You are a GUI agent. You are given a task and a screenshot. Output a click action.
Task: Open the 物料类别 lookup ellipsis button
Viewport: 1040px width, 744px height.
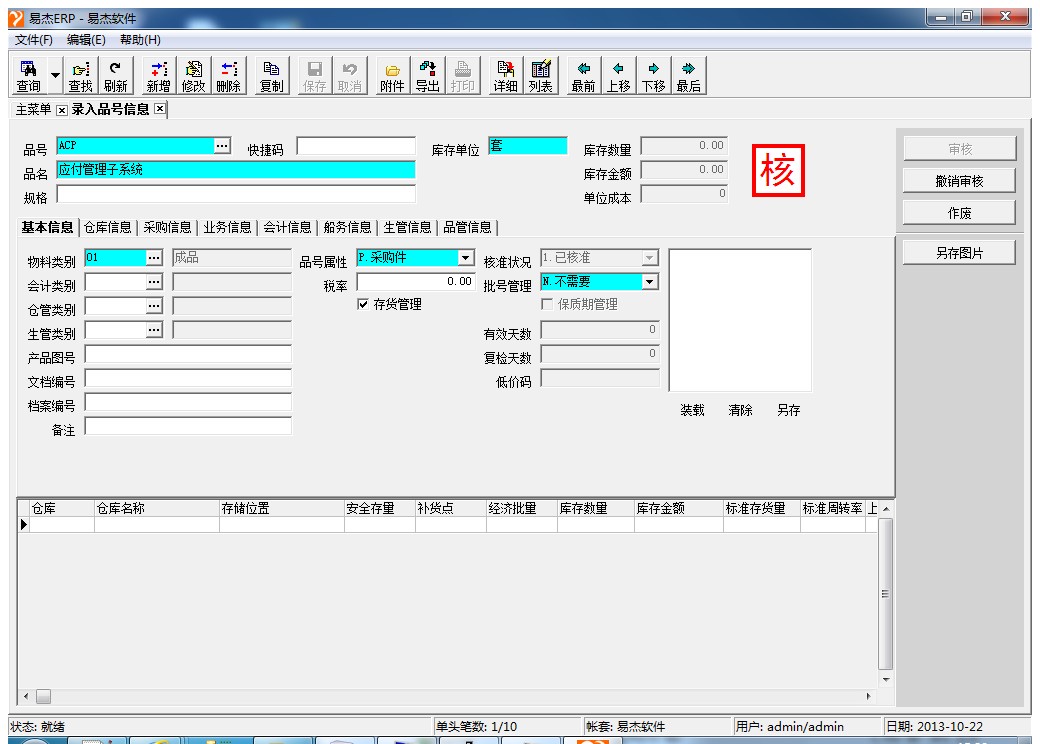pyautogui.click(x=154, y=258)
